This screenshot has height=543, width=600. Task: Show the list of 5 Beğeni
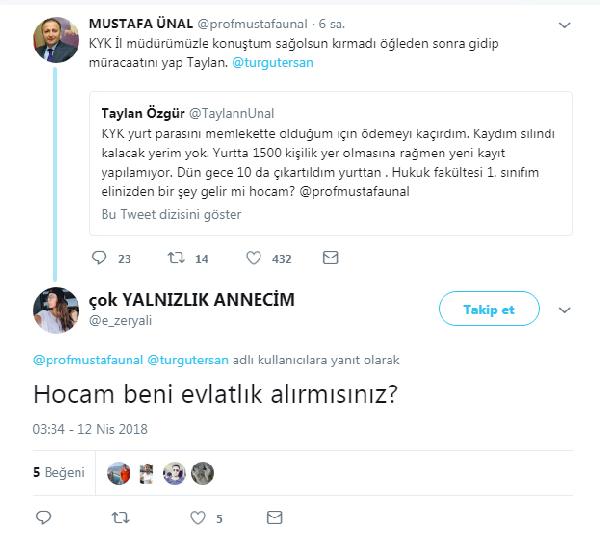click(59, 472)
